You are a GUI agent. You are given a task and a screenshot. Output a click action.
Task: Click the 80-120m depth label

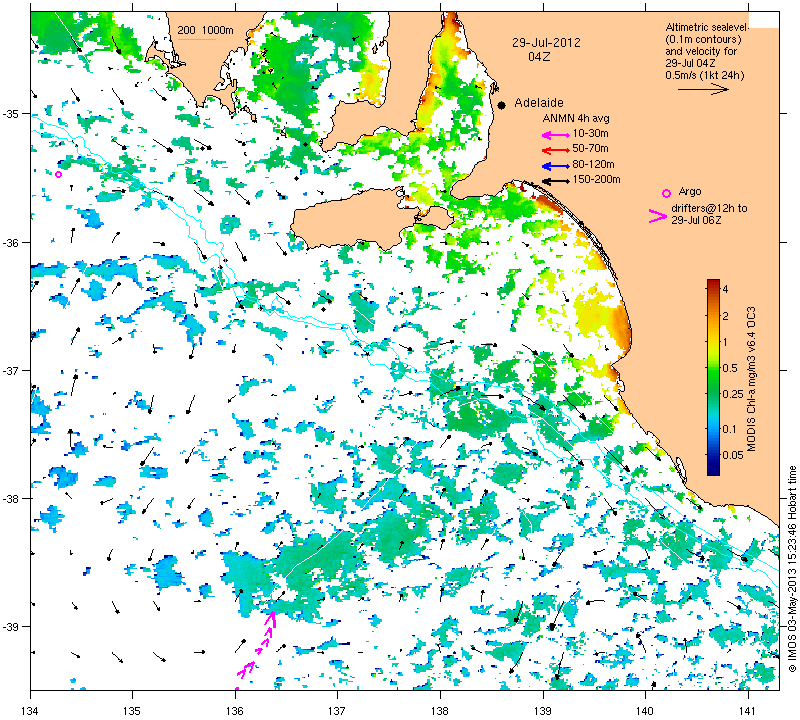click(593, 164)
